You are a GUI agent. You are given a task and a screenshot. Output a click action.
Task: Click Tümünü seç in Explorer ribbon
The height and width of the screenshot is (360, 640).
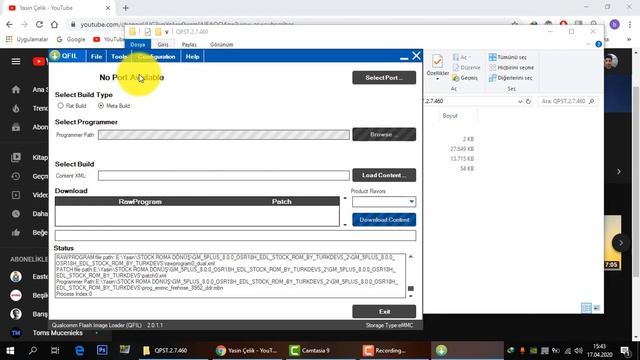(x=508, y=57)
